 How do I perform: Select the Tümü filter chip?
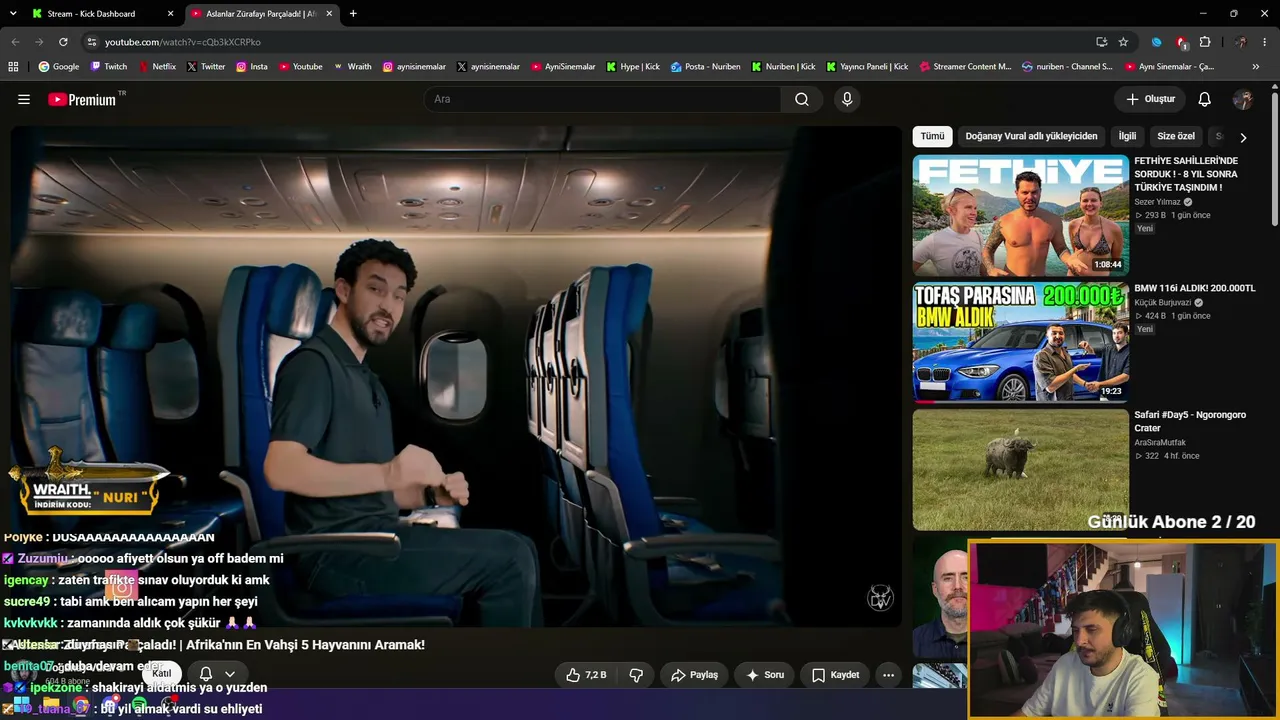[x=932, y=136]
